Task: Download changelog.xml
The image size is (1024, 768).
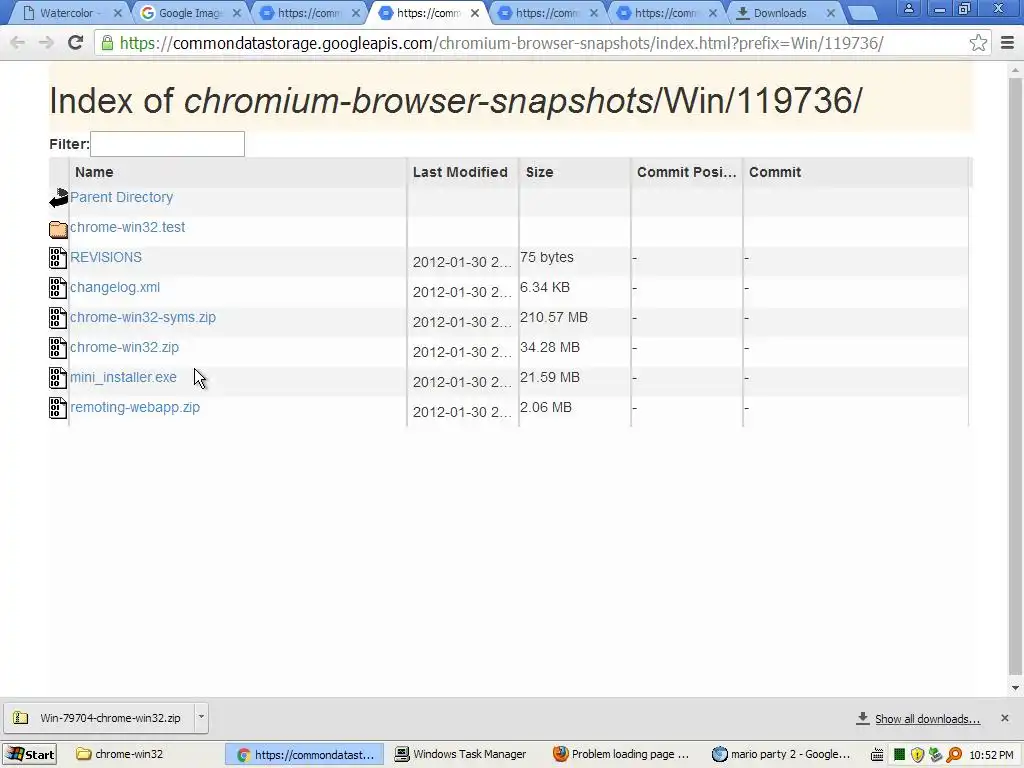Action: tap(115, 287)
